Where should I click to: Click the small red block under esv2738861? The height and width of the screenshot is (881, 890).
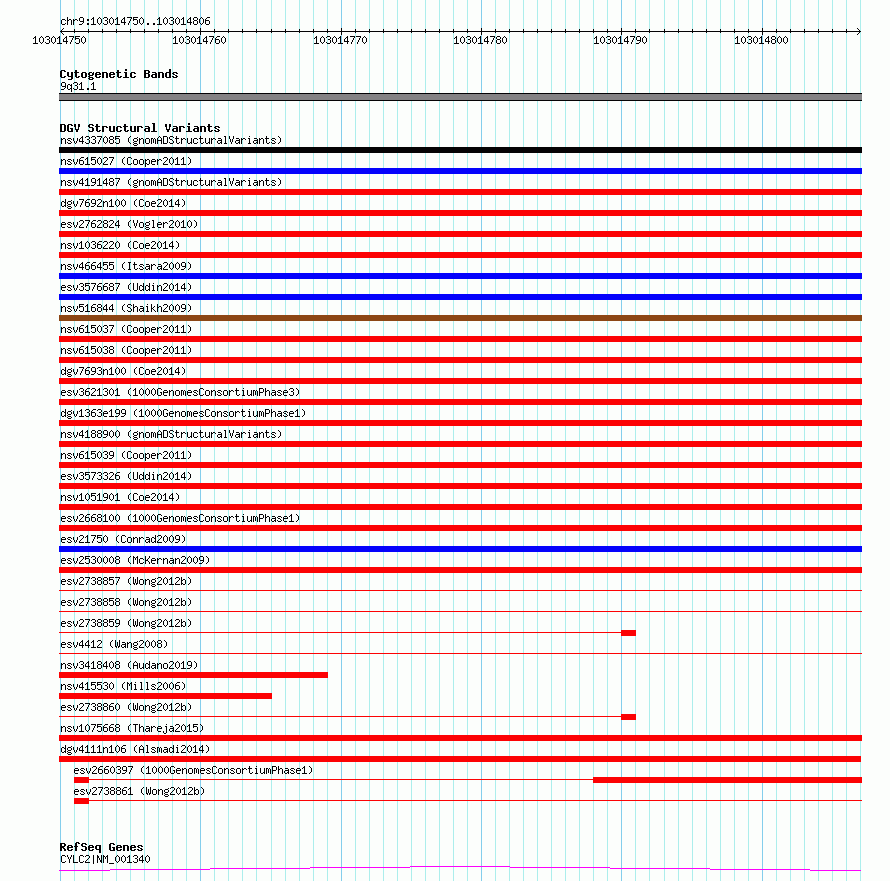click(81, 801)
